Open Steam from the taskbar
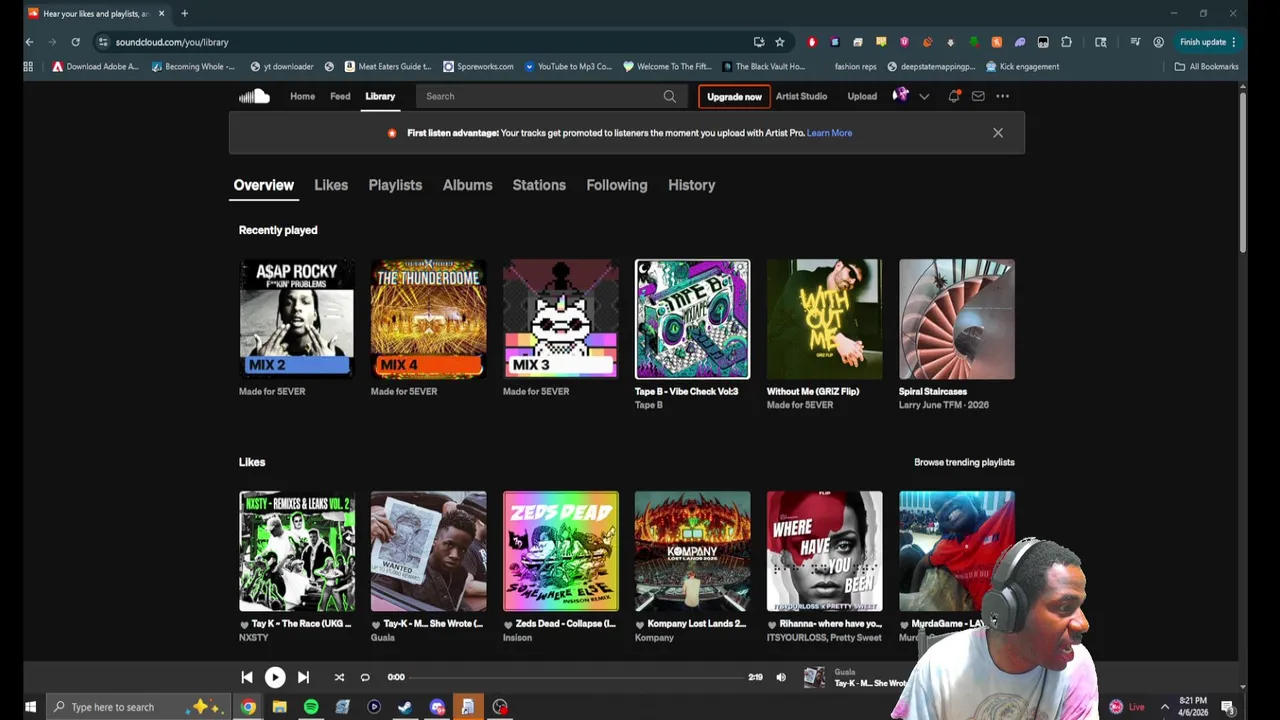 [405, 707]
